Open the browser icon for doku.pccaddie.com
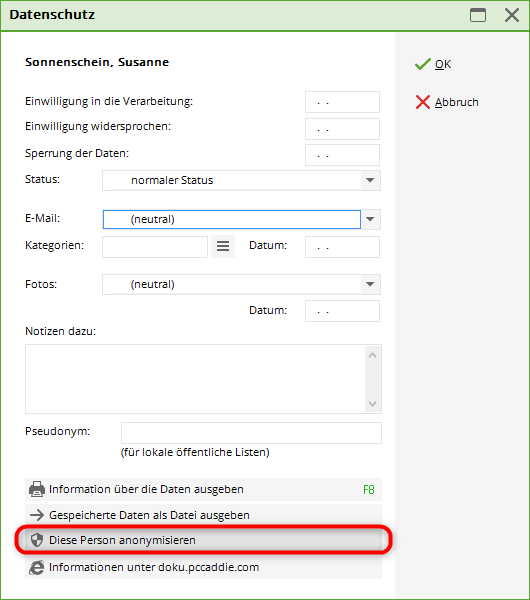530x600 pixels. pyautogui.click(x=37, y=567)
